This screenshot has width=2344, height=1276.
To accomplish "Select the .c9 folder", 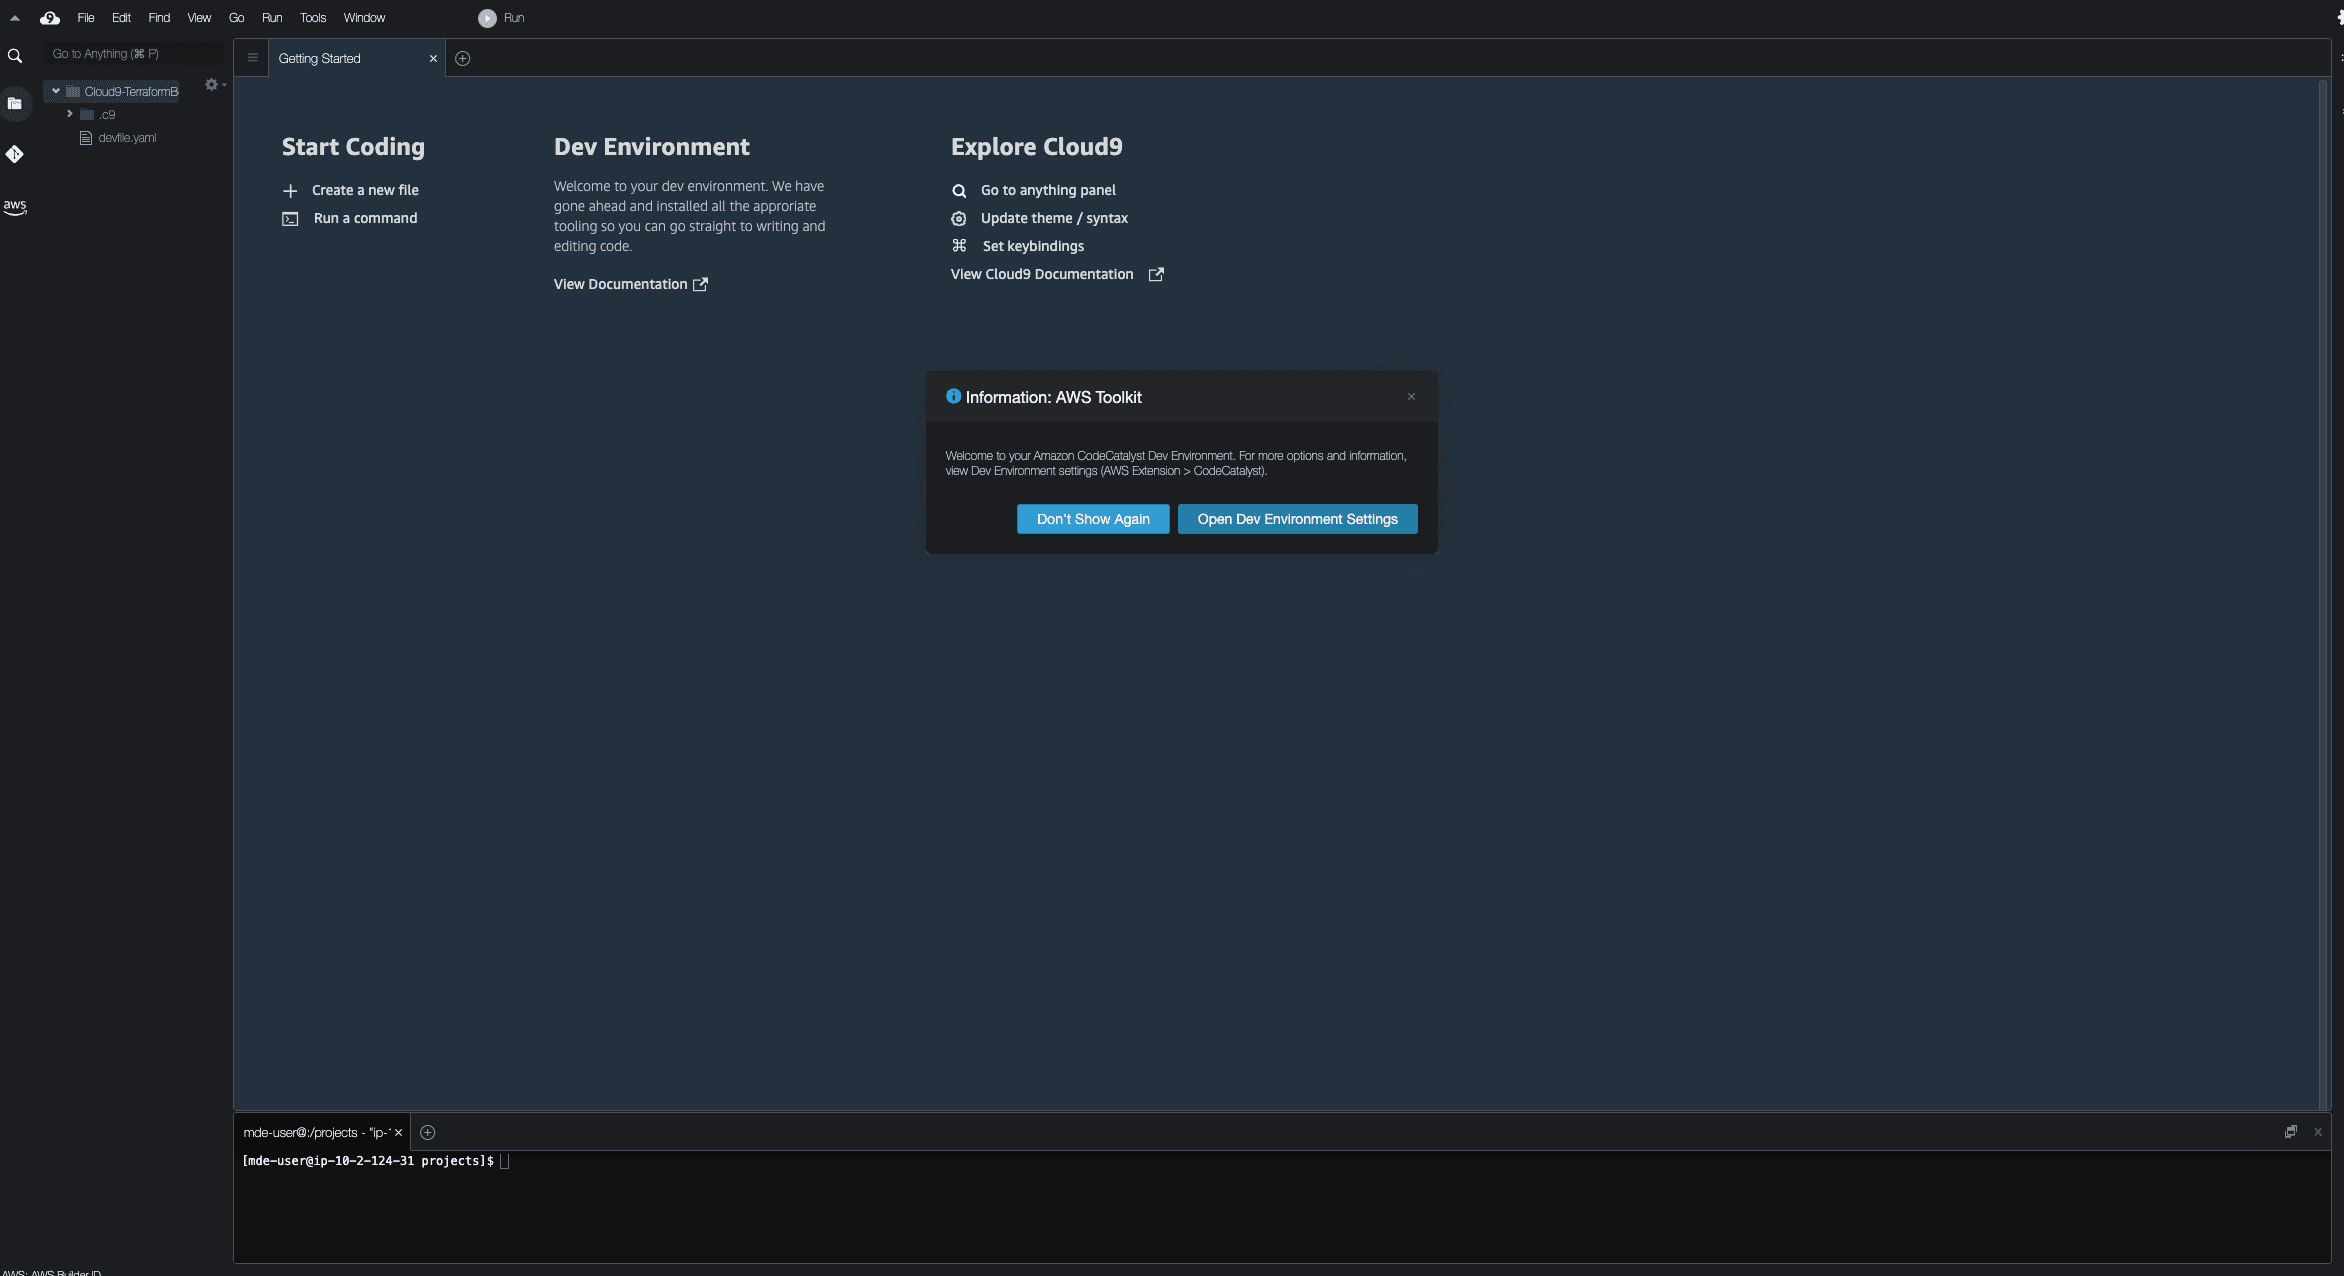I will coord(106,114).
